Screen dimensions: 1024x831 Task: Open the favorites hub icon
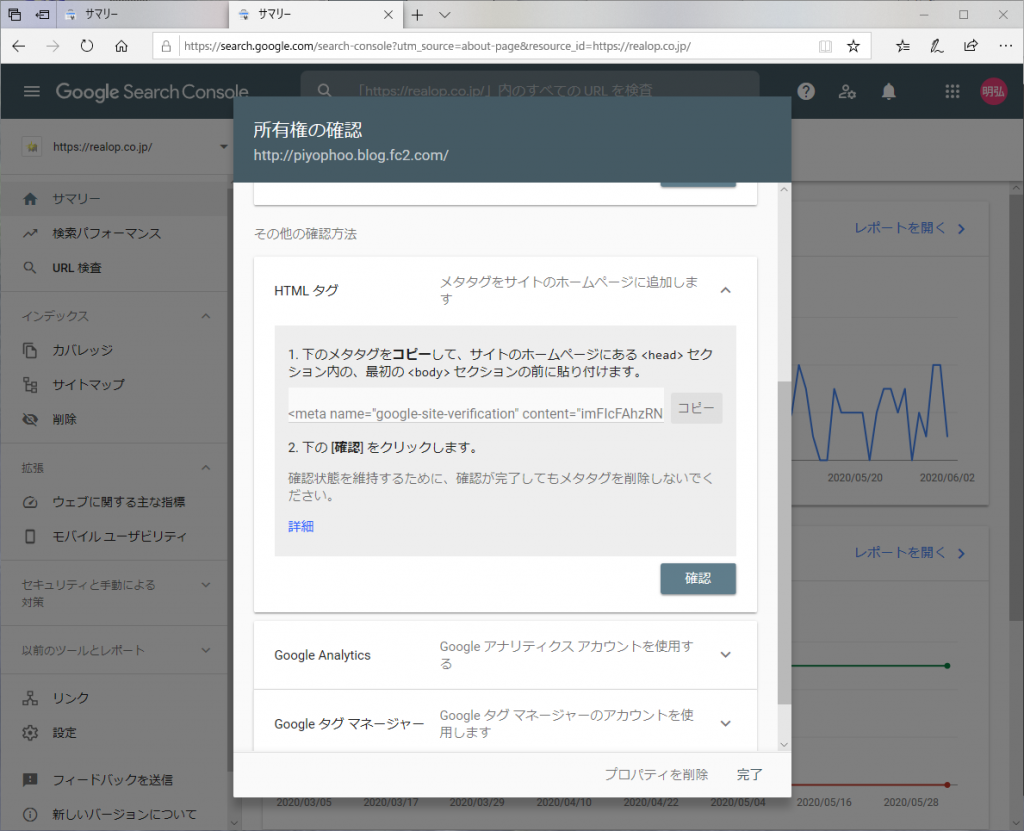[x=903, y=46]
